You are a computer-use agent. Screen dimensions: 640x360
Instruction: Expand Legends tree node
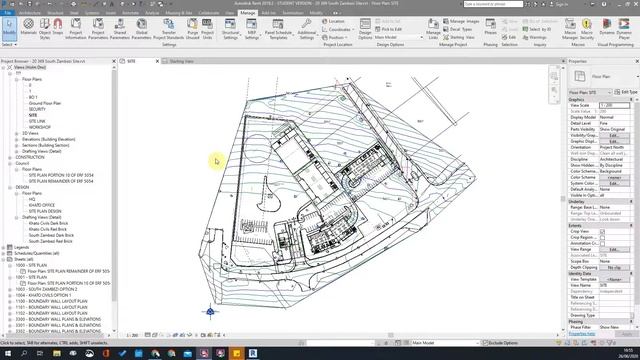pyautogui.click(x=3, y=247)
